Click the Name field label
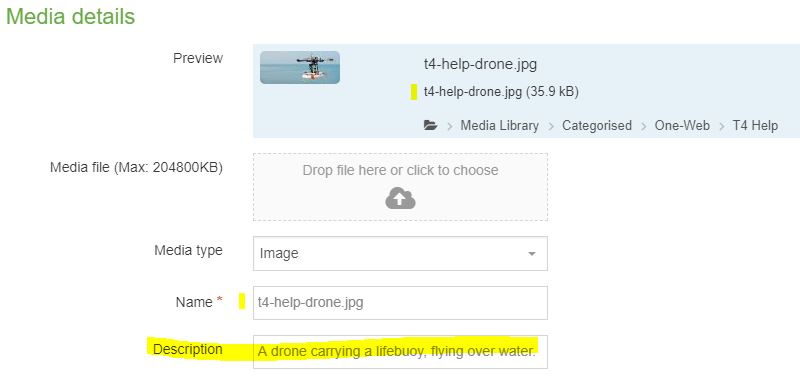The height and width of the screenshot is (381, 800). click(x=194, y=302)
